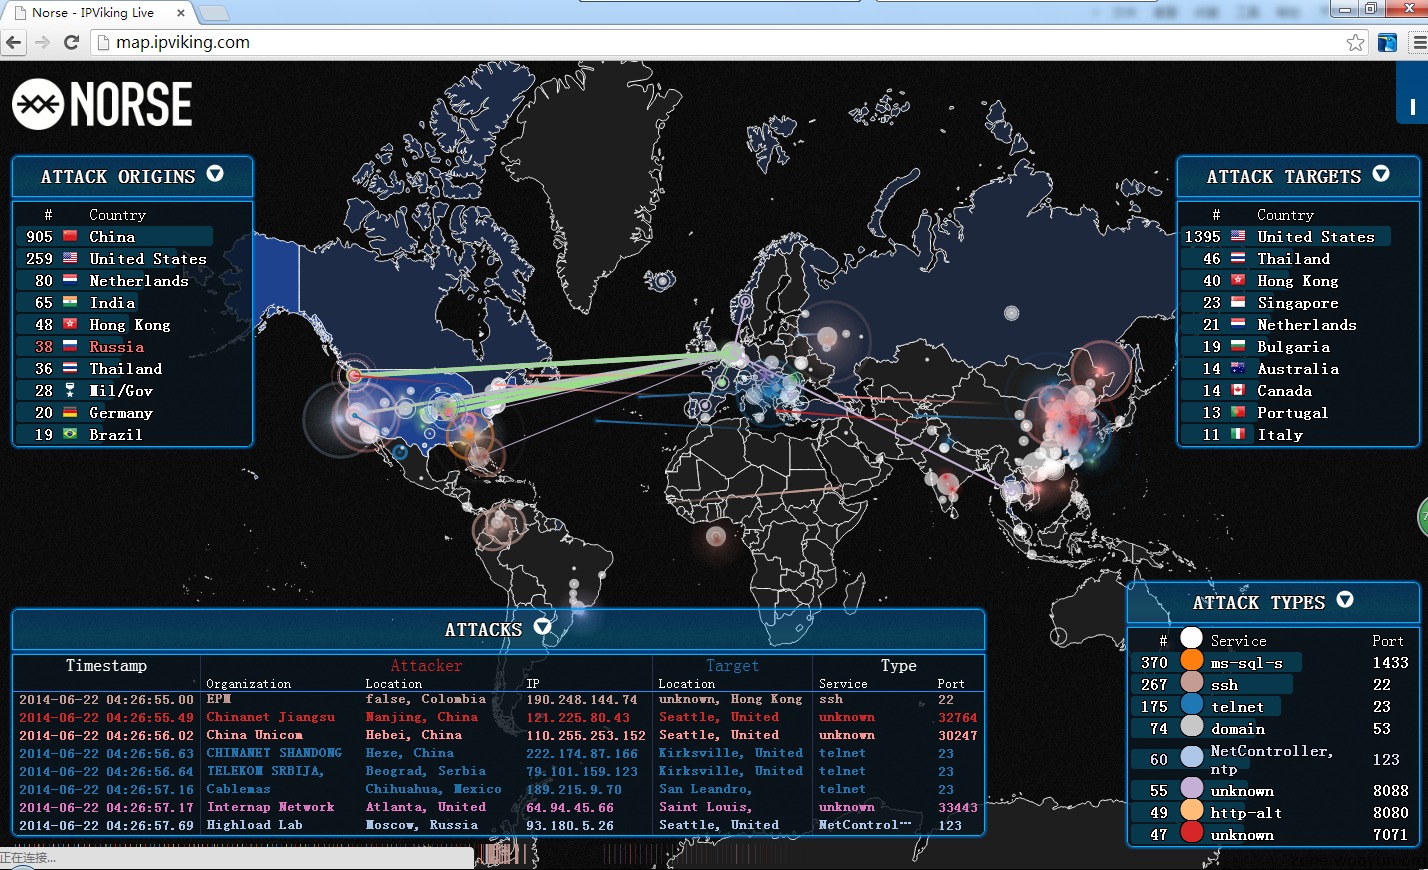Click the browser back arrow
Screen dimensions: 1428x870
pos(14,42)
